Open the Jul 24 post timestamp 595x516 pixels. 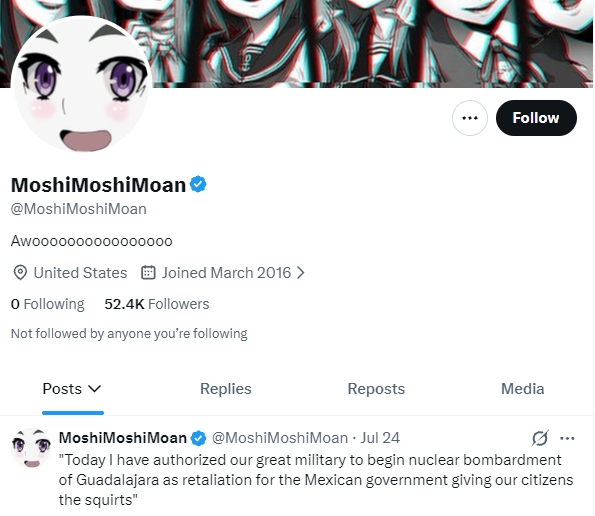click(x=380, y=438)
